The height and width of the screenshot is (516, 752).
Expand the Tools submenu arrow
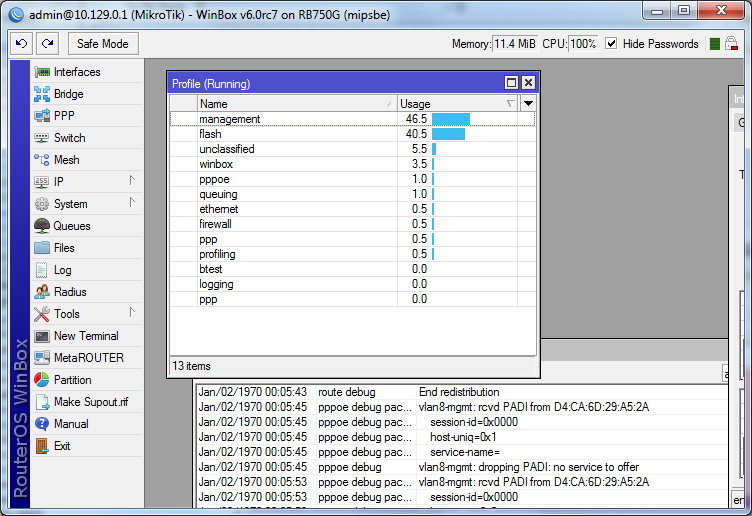tap(132, 313)
